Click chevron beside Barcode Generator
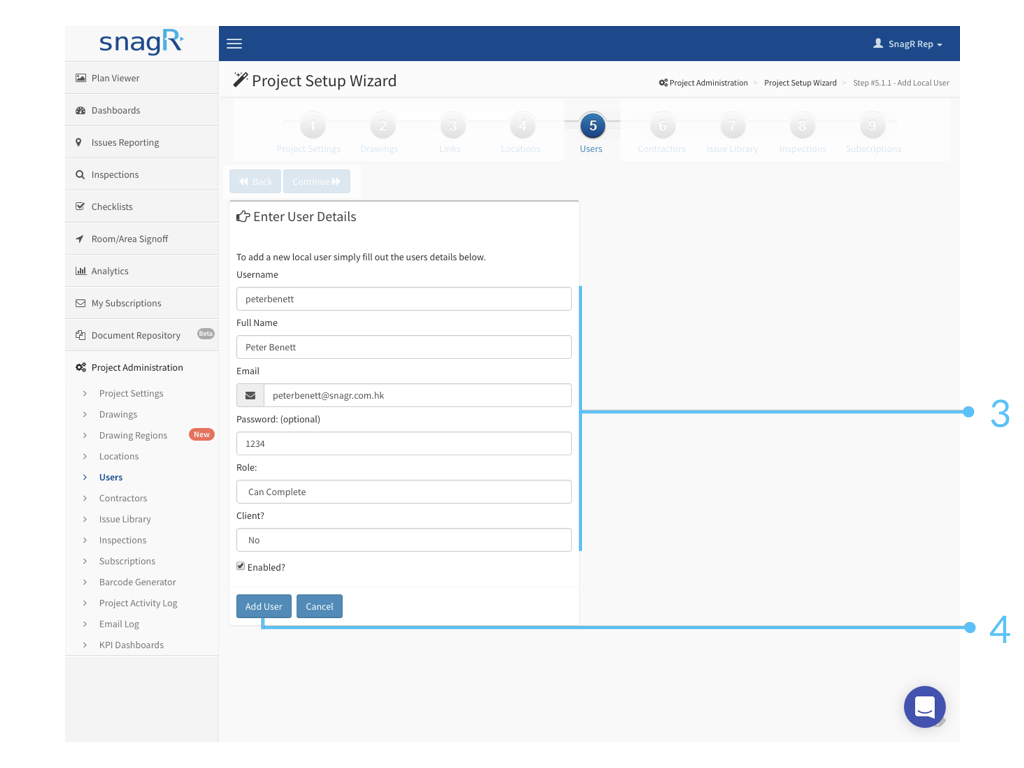 pos(85,582)
